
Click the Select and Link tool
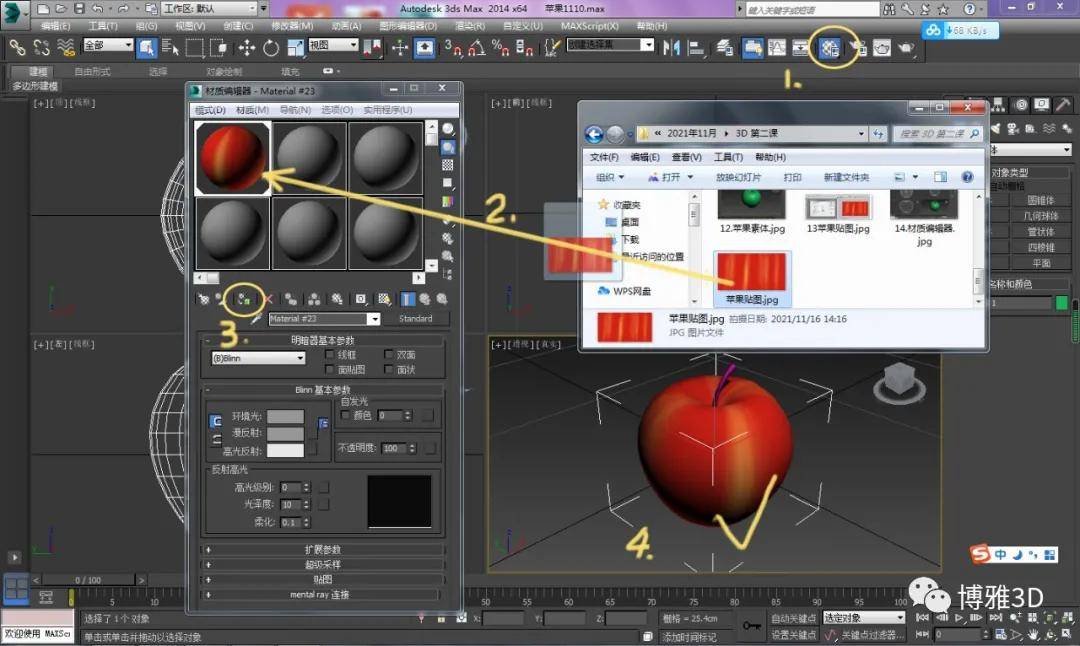click(17, 48)
